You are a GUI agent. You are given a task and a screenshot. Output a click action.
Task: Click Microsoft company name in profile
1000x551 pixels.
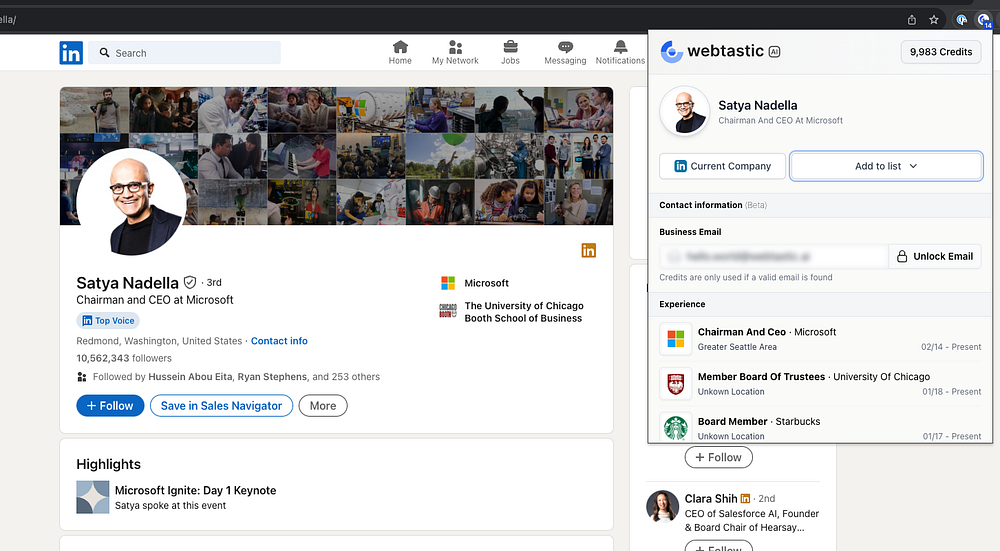coord(487,283)
